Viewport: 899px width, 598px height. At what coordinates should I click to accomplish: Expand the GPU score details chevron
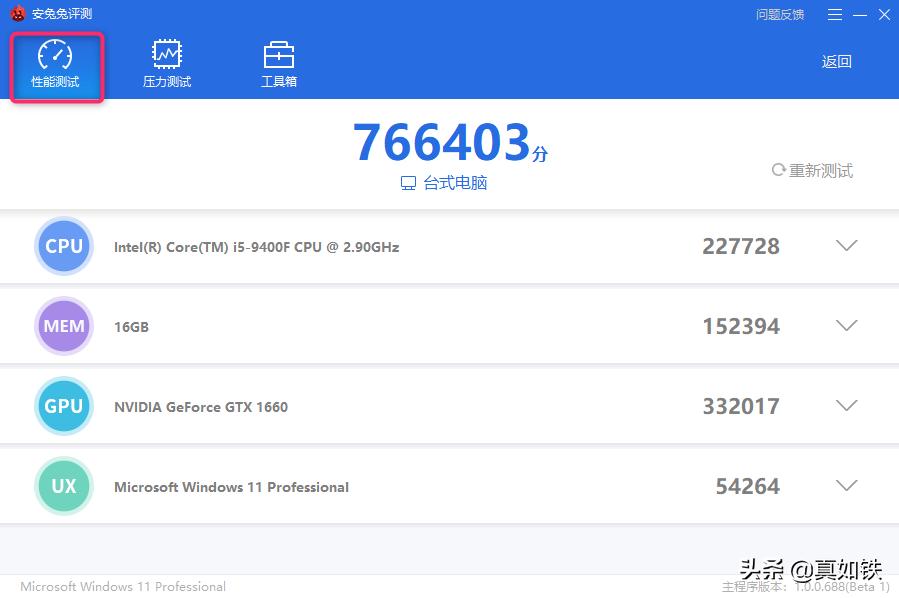pos(846,405)
